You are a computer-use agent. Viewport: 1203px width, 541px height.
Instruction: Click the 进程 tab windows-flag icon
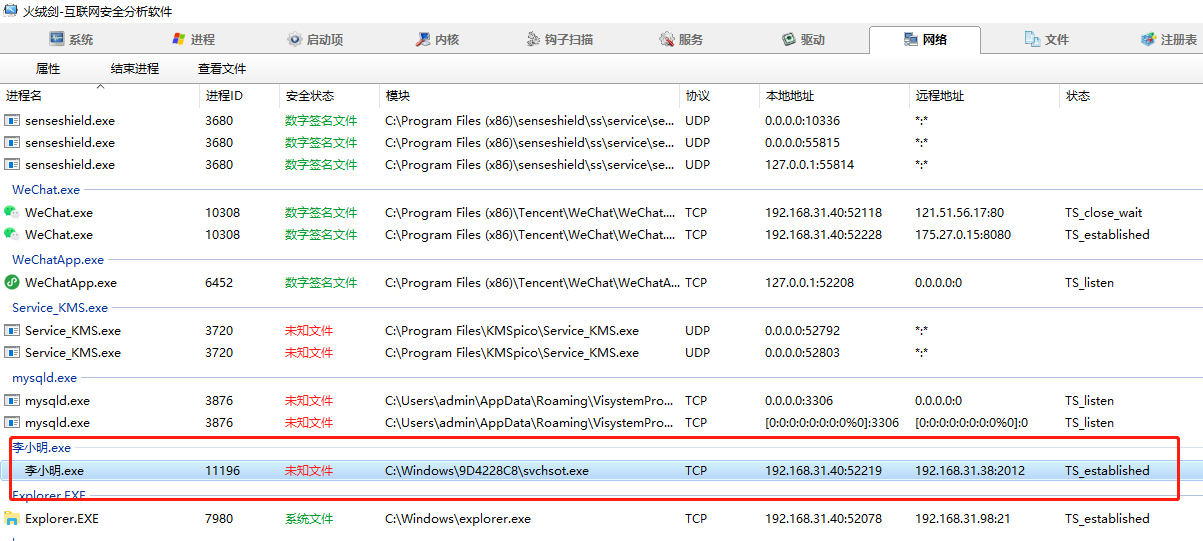tap(179, 39)
